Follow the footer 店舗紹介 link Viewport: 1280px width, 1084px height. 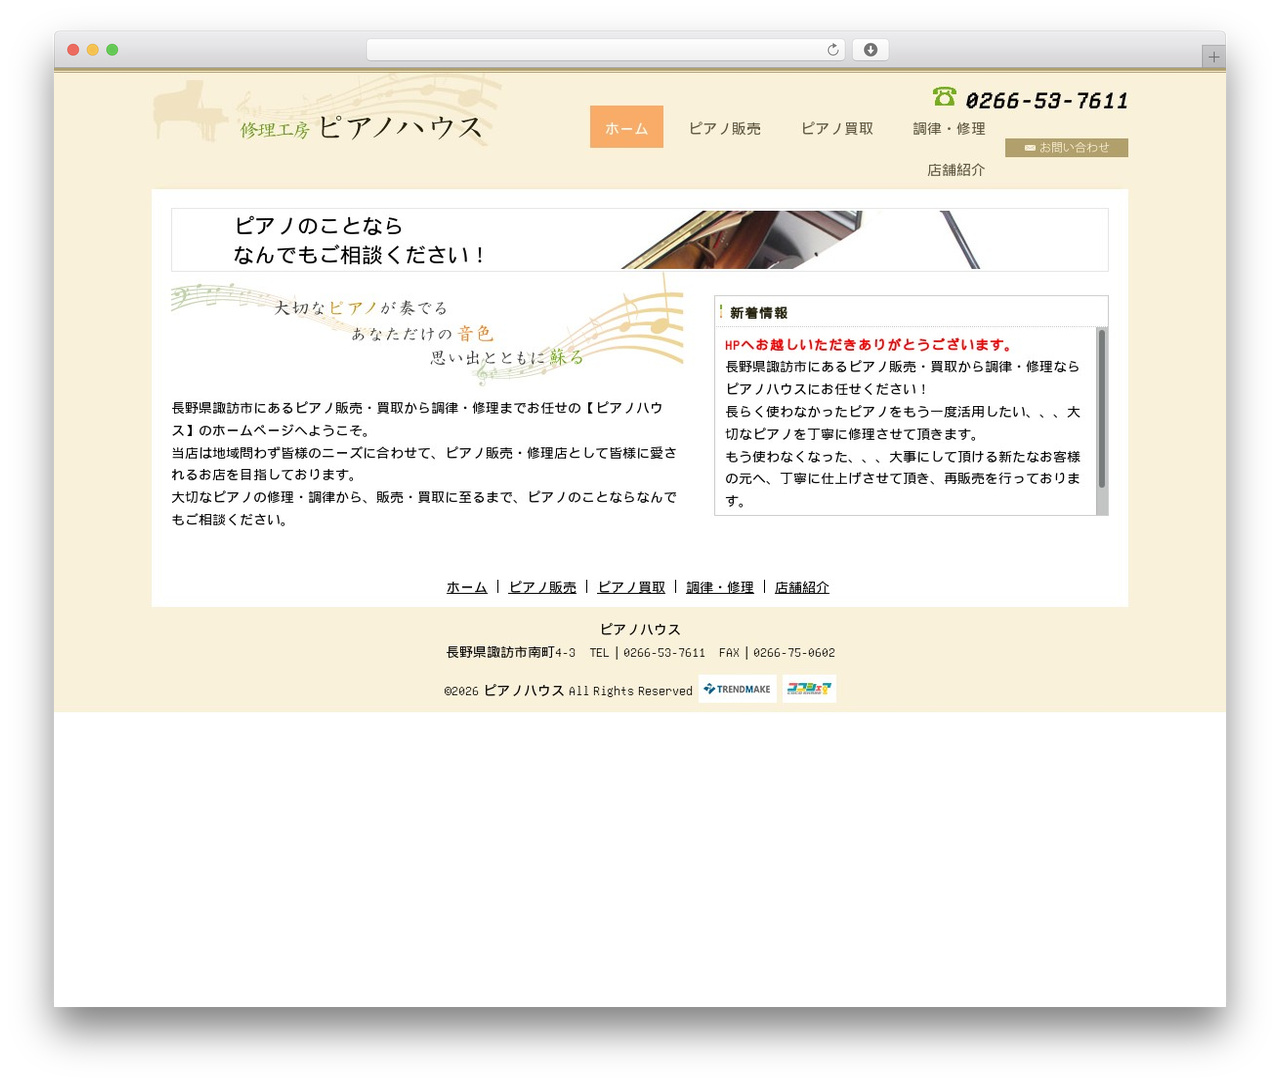tap(802, 587)
